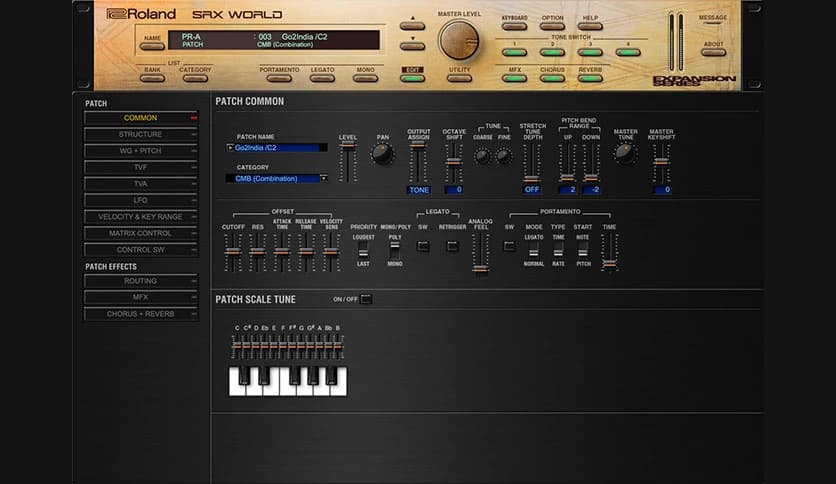Open the CONTROL SW tab
This screenshot has width=836, height=484.
(141, 250)
